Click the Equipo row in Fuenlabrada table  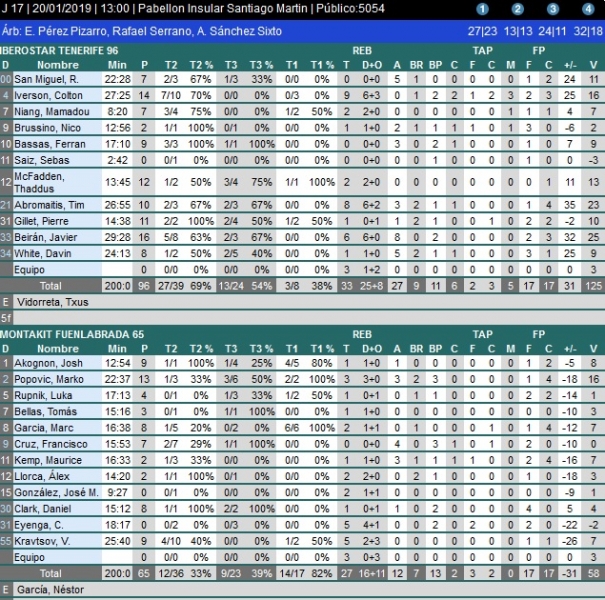pos(302,558)
